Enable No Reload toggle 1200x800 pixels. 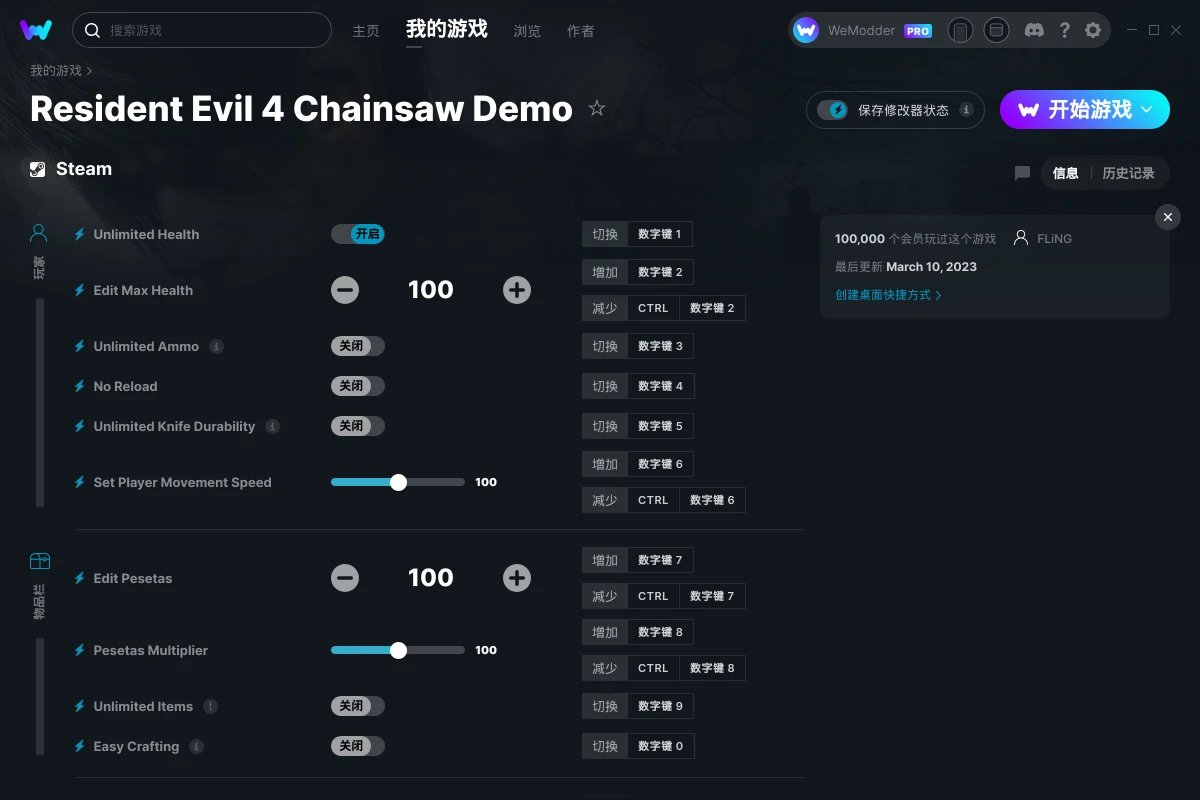click(x=358, y=386)
